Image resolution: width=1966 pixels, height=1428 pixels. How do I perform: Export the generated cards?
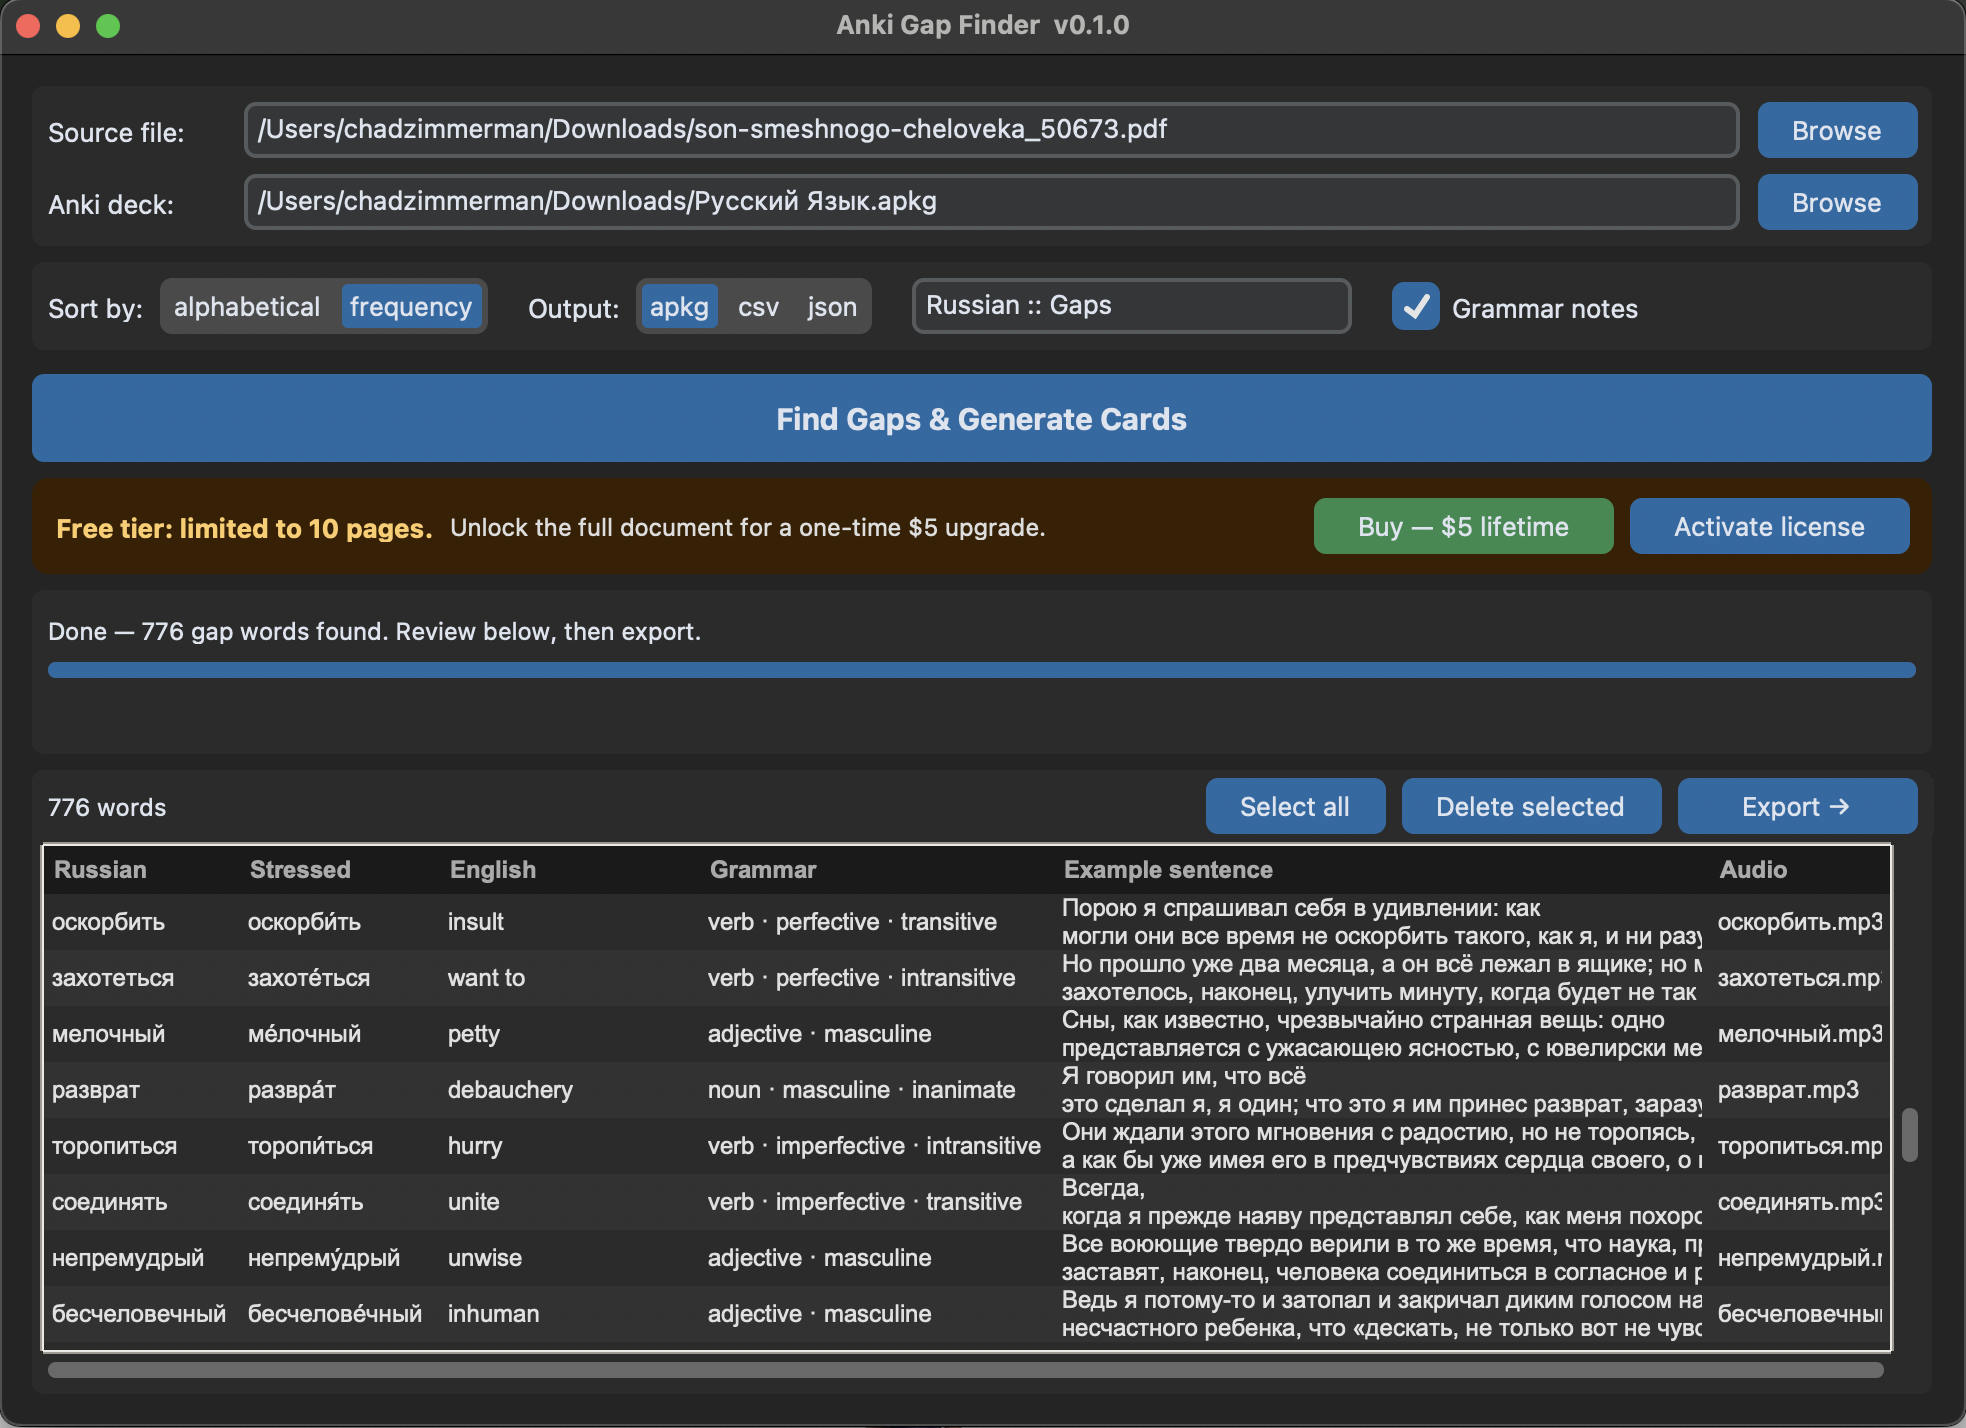1797,806
